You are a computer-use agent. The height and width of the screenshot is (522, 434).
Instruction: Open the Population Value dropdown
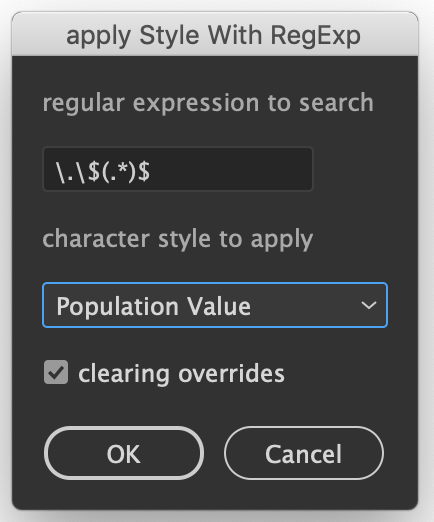[215, 305]
